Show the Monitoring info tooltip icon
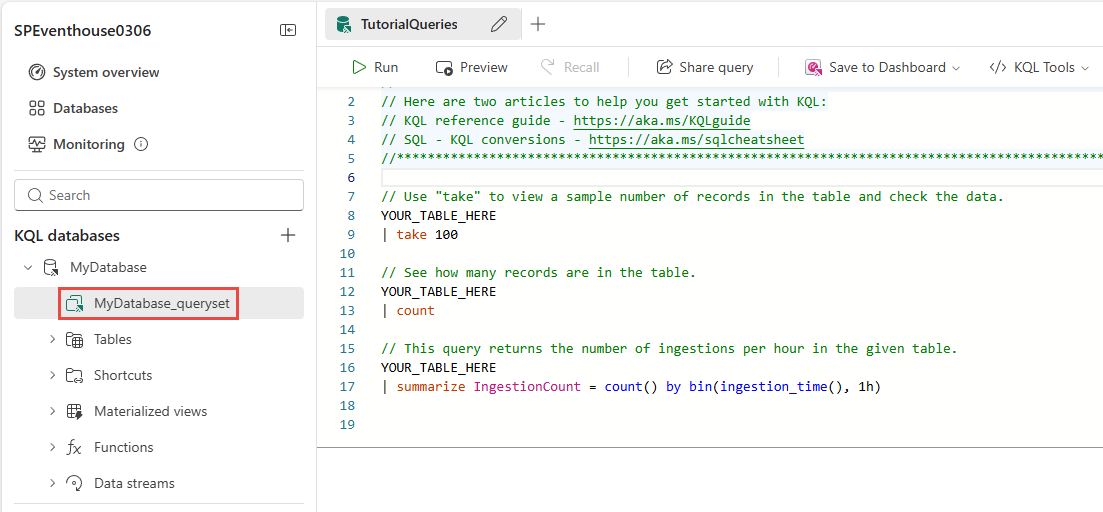The height and width of the screenshot is (512, 1103). click(x=141, y=144)
